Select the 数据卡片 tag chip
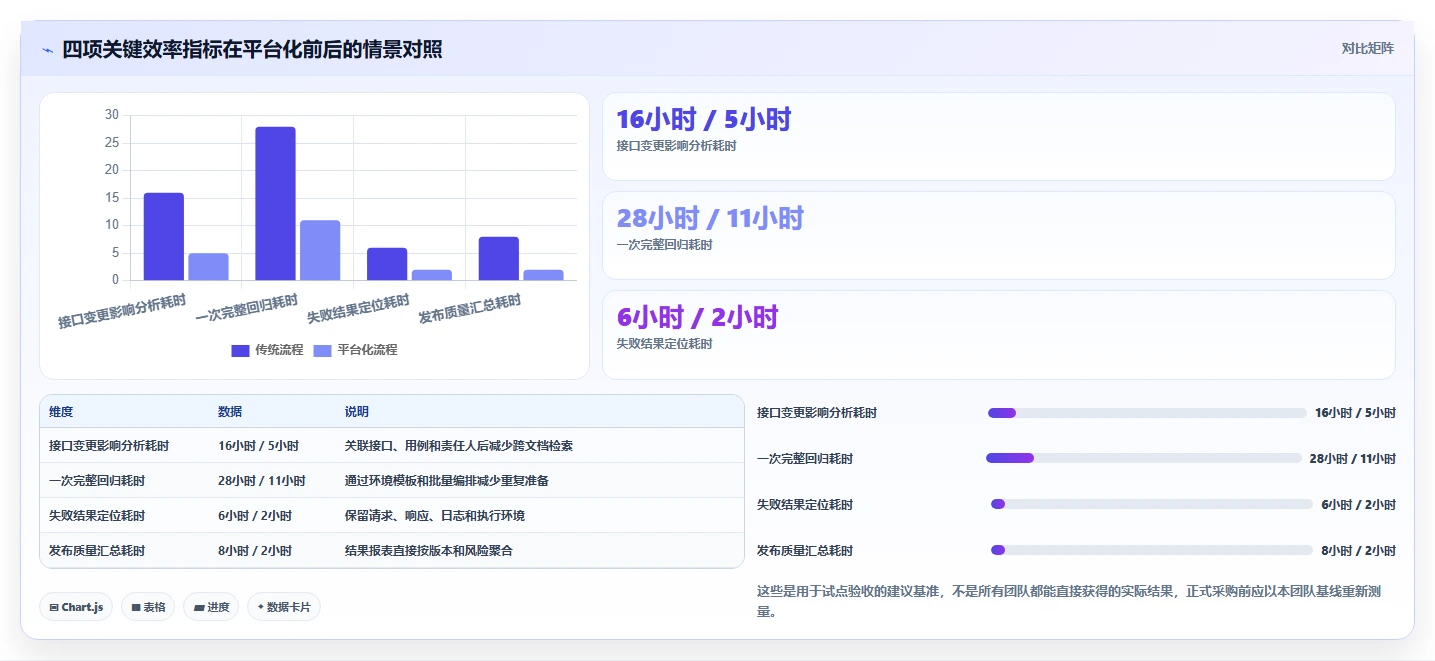The height and width of the screenshot is (661, 1435). click(284, 607)
